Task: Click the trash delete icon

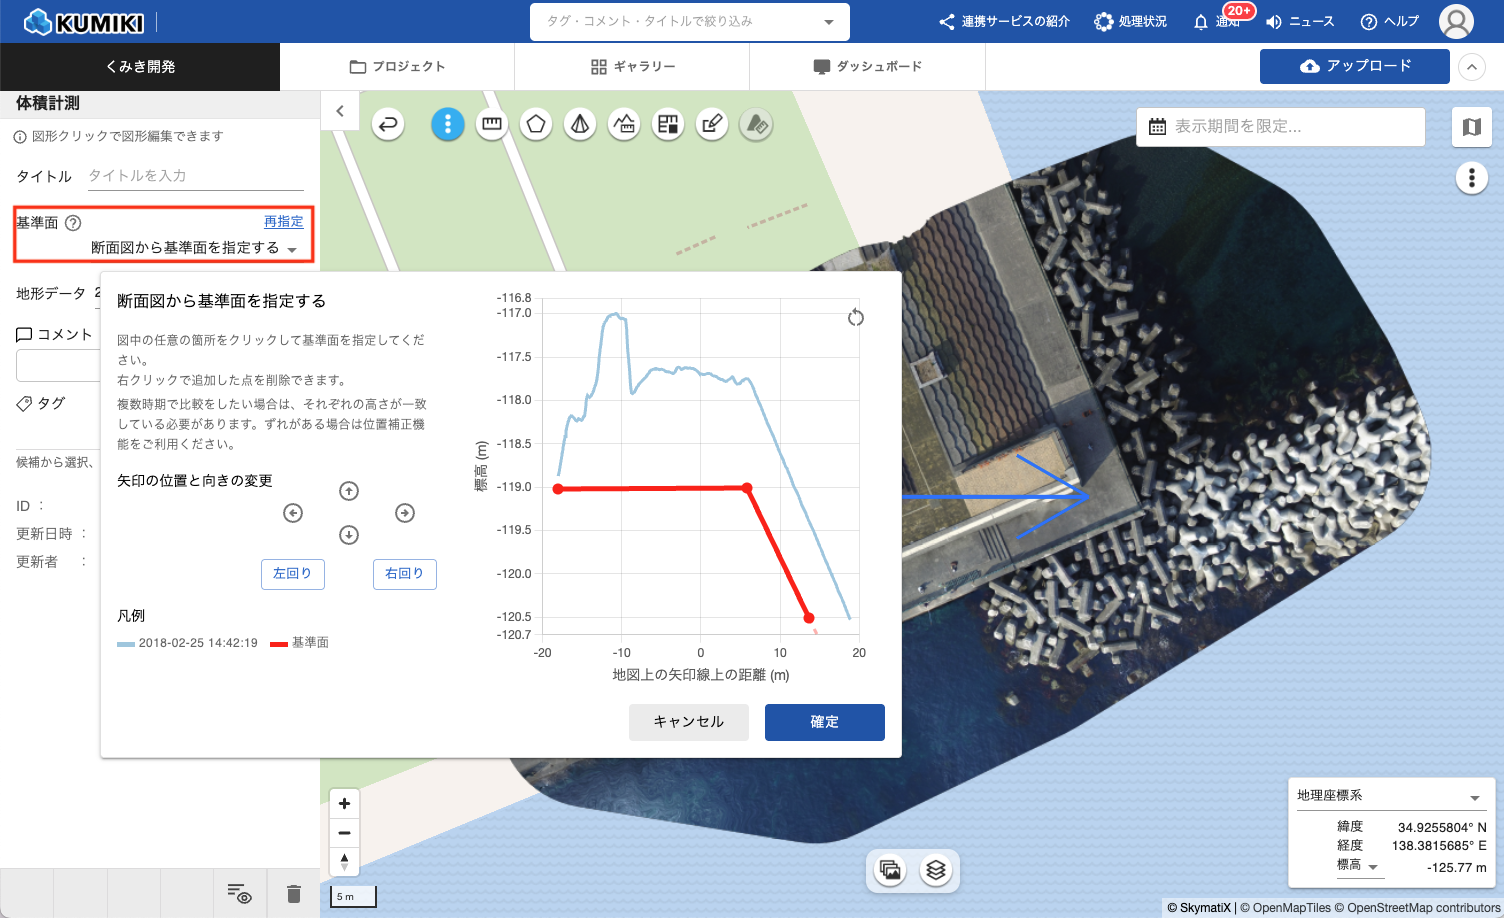Action: tap(293, 893)
